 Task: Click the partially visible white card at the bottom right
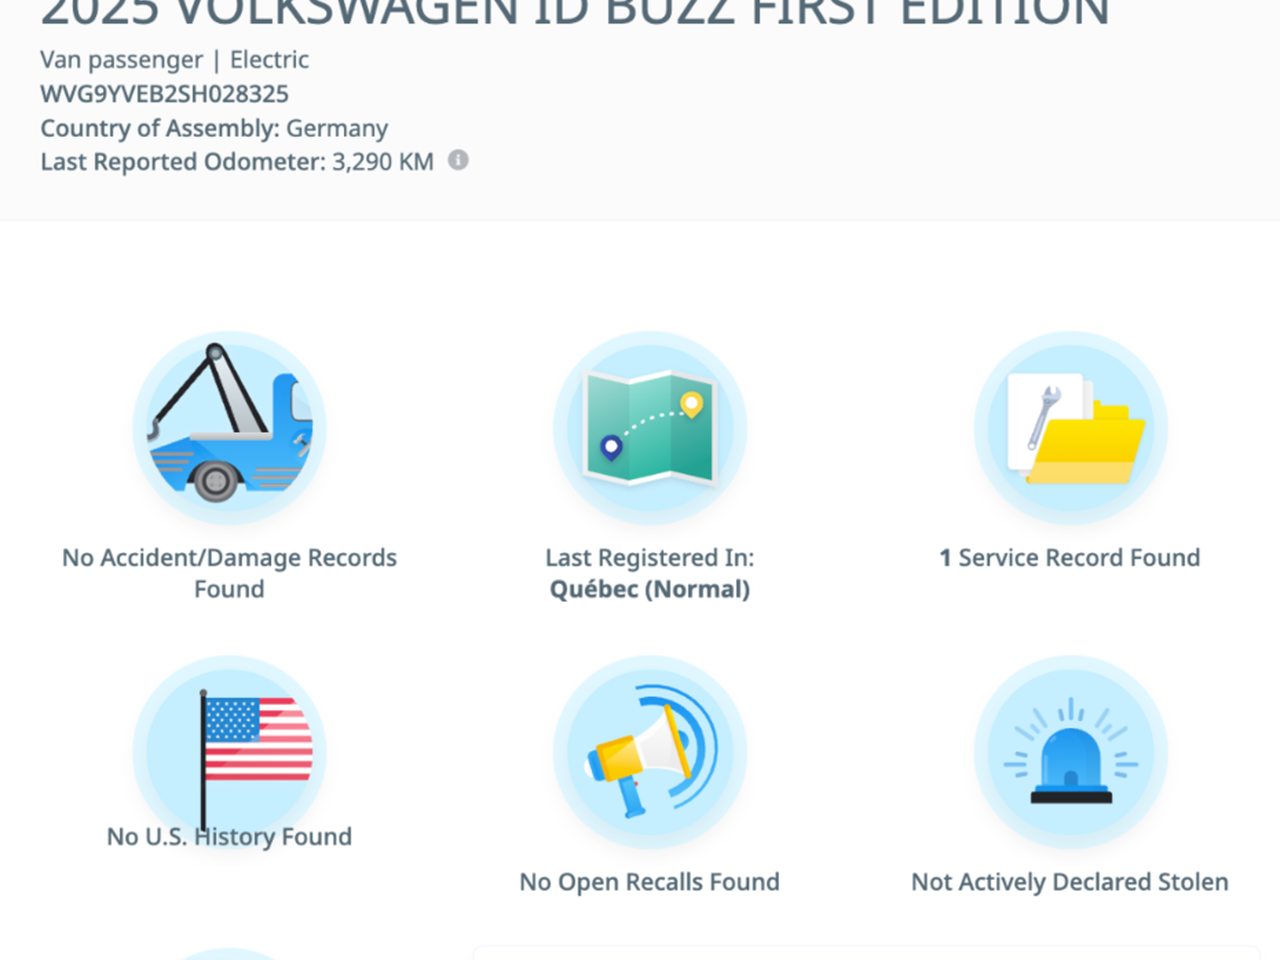(866, 953)
